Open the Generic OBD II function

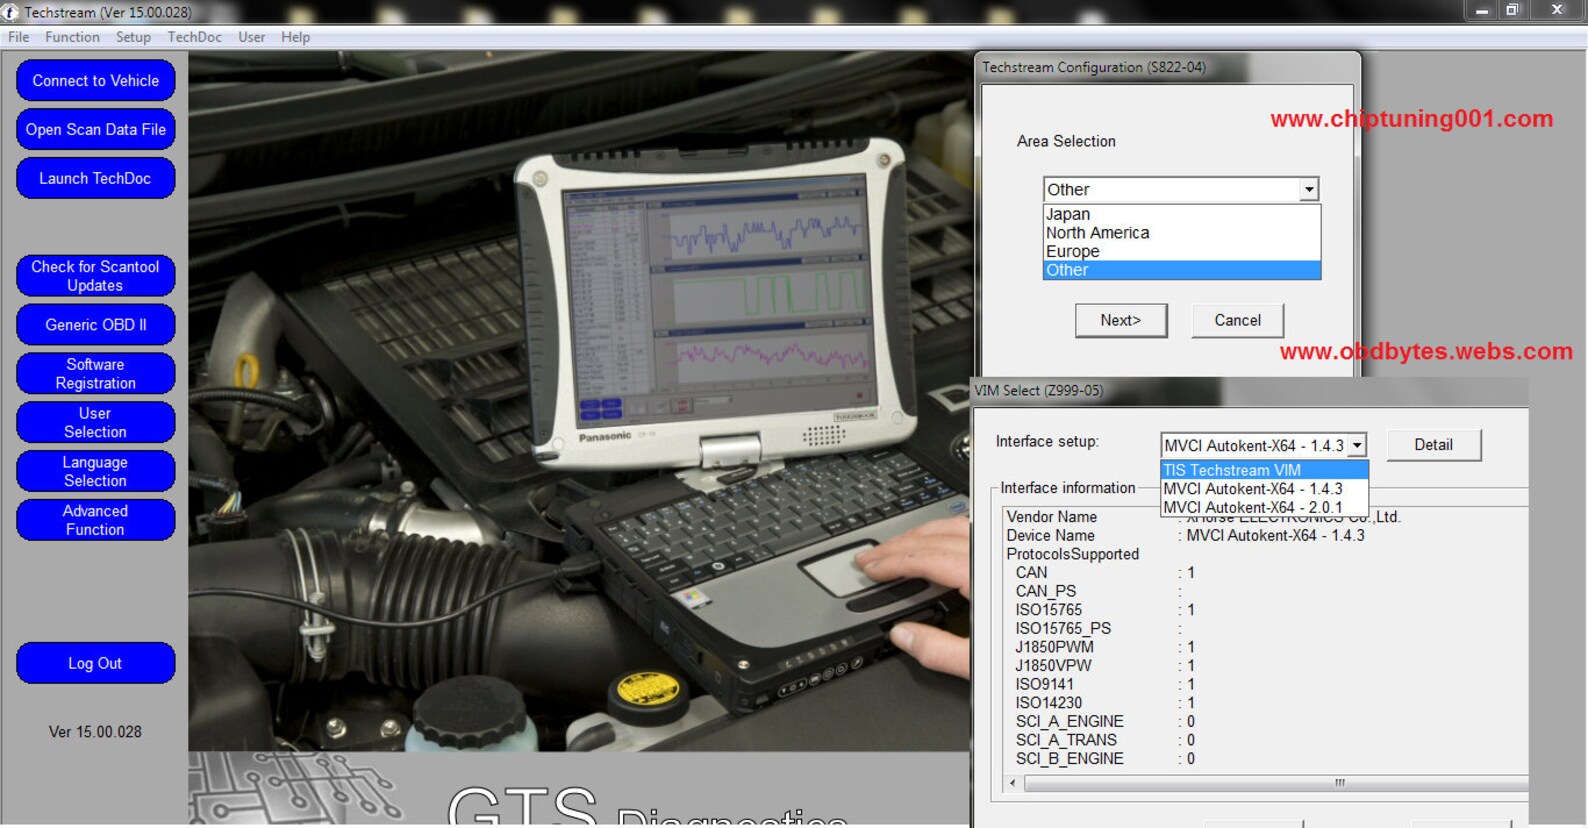point(96,324)
